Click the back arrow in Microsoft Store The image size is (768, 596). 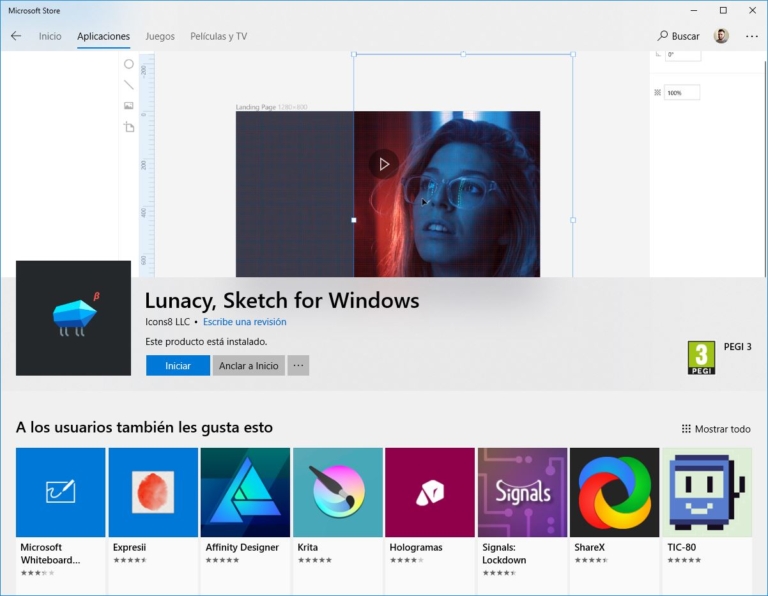(x=16, y=36)
